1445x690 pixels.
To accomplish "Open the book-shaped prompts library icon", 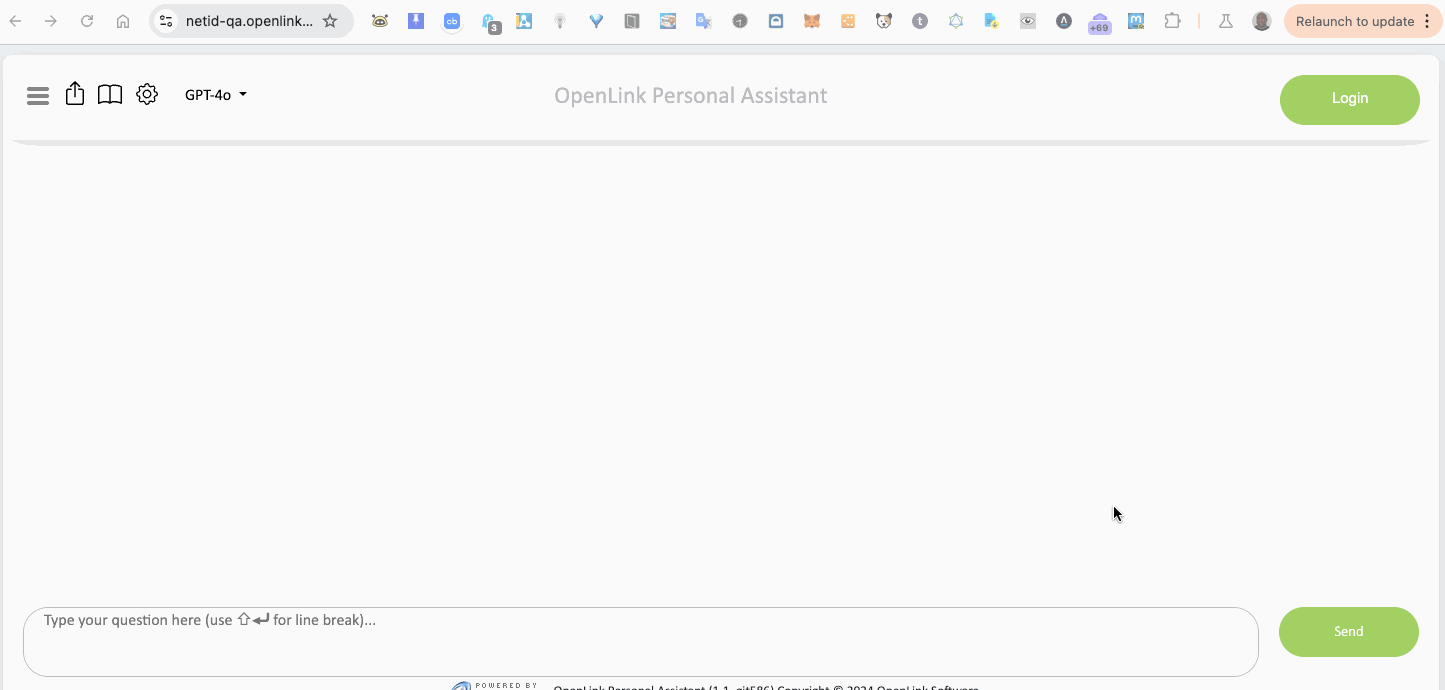I will click(x=110, y=95).
